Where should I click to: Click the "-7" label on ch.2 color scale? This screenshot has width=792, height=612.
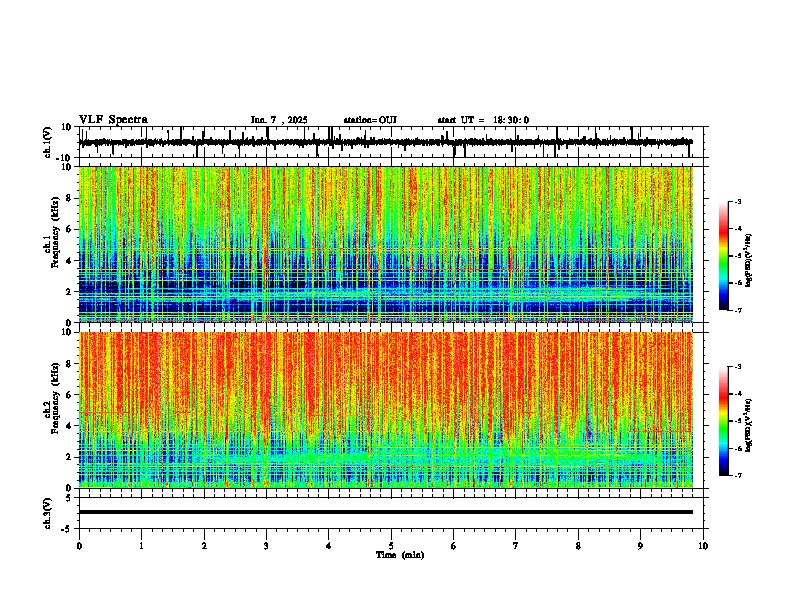738,475
